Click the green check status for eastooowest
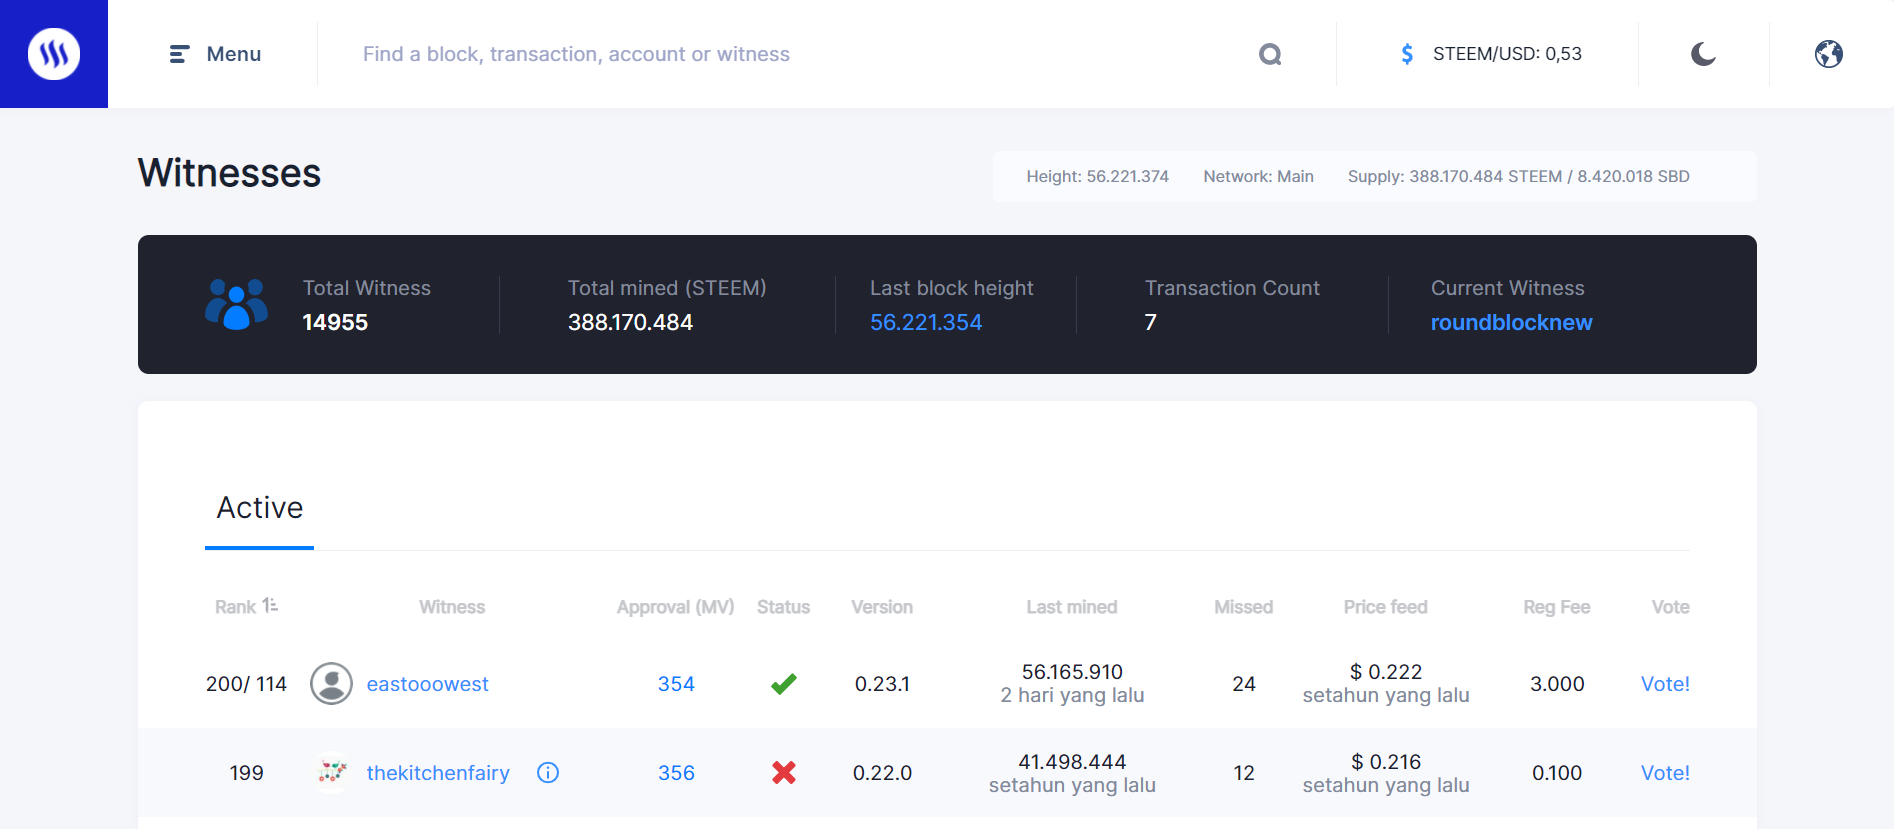 click(784, 684)
